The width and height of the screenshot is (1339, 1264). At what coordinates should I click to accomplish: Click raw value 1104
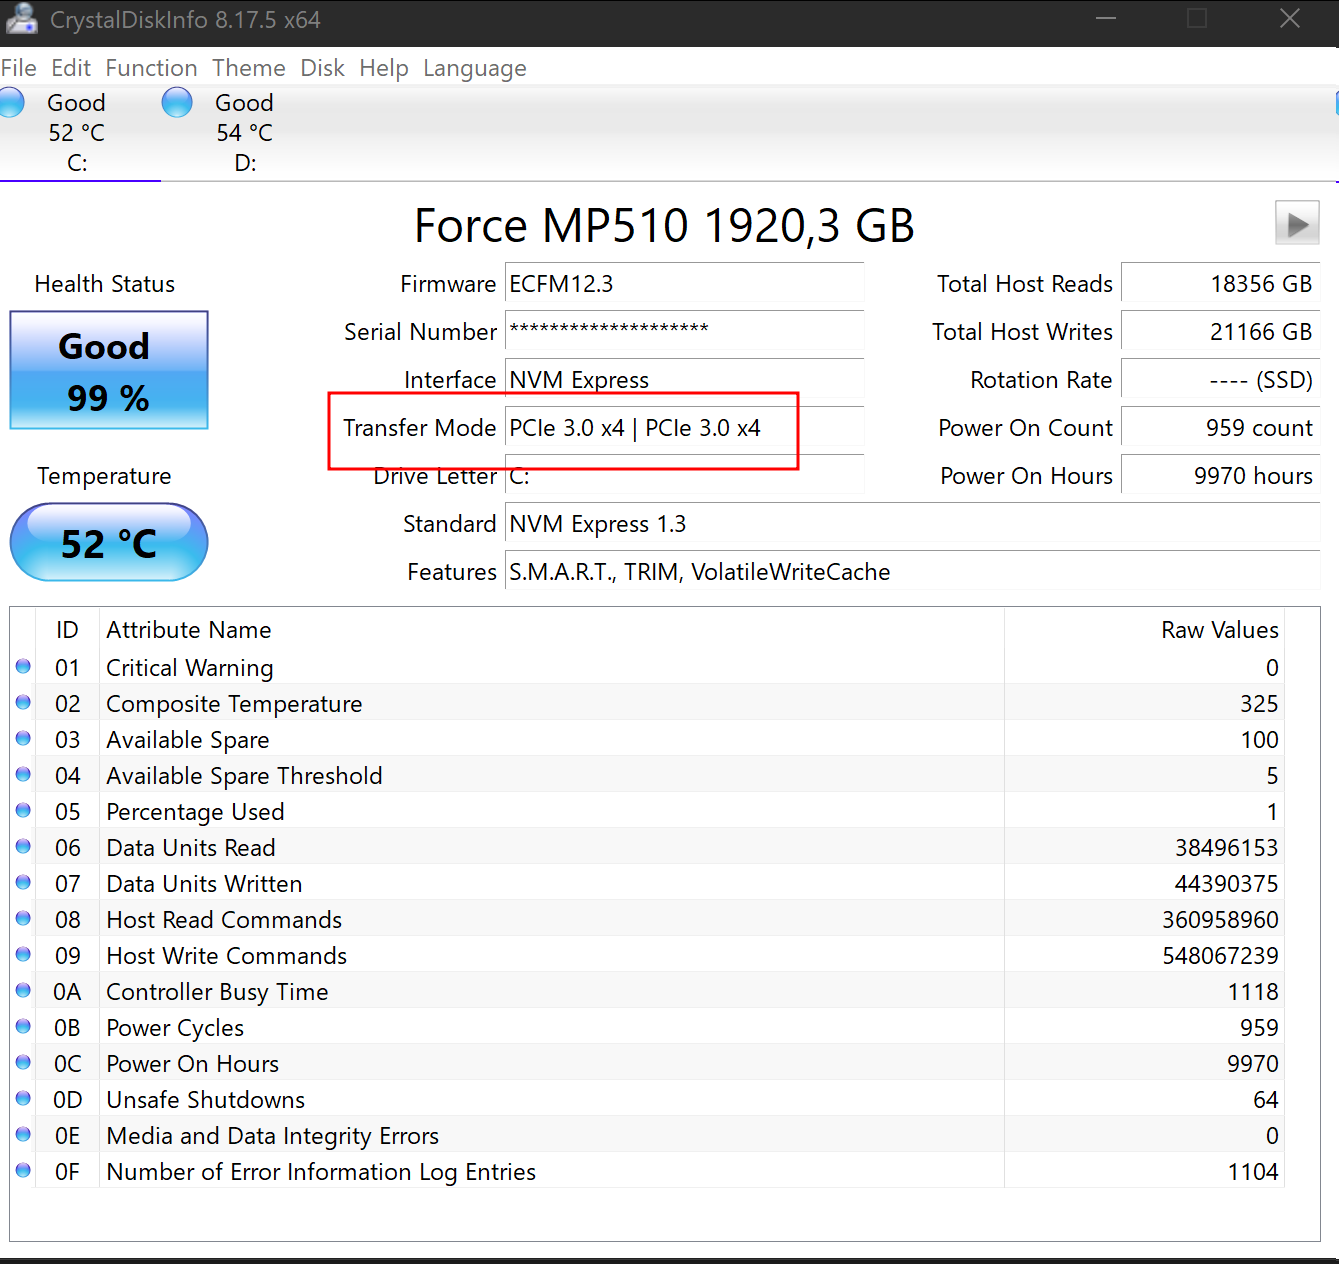click(1253, 1172)
